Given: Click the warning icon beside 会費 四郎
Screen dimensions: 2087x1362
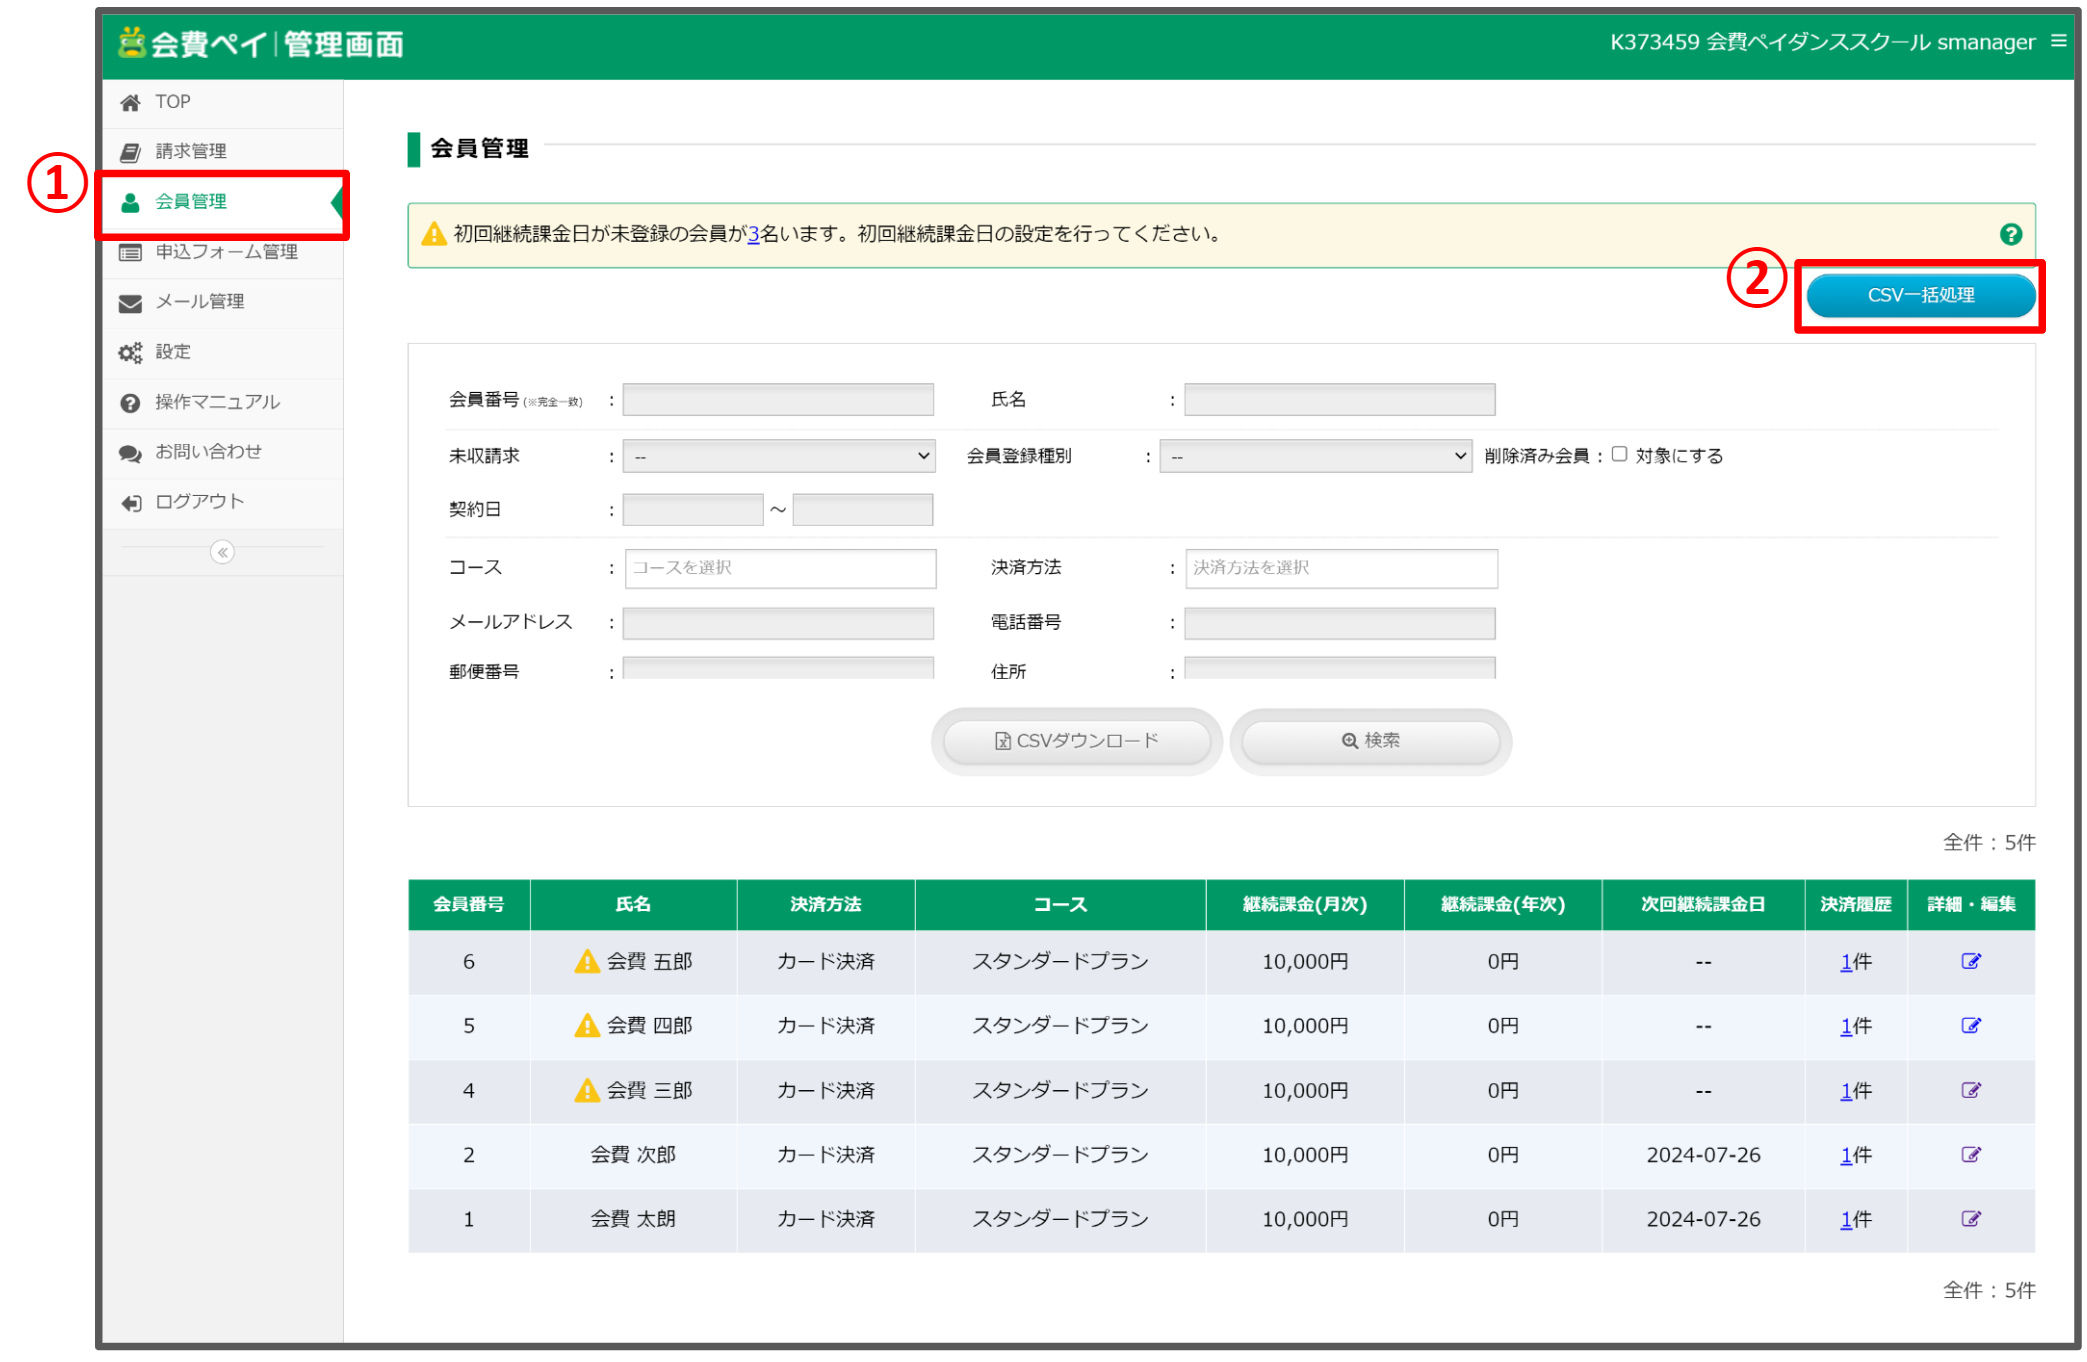Looking at the screenshot, I should tap(587, 1026).
